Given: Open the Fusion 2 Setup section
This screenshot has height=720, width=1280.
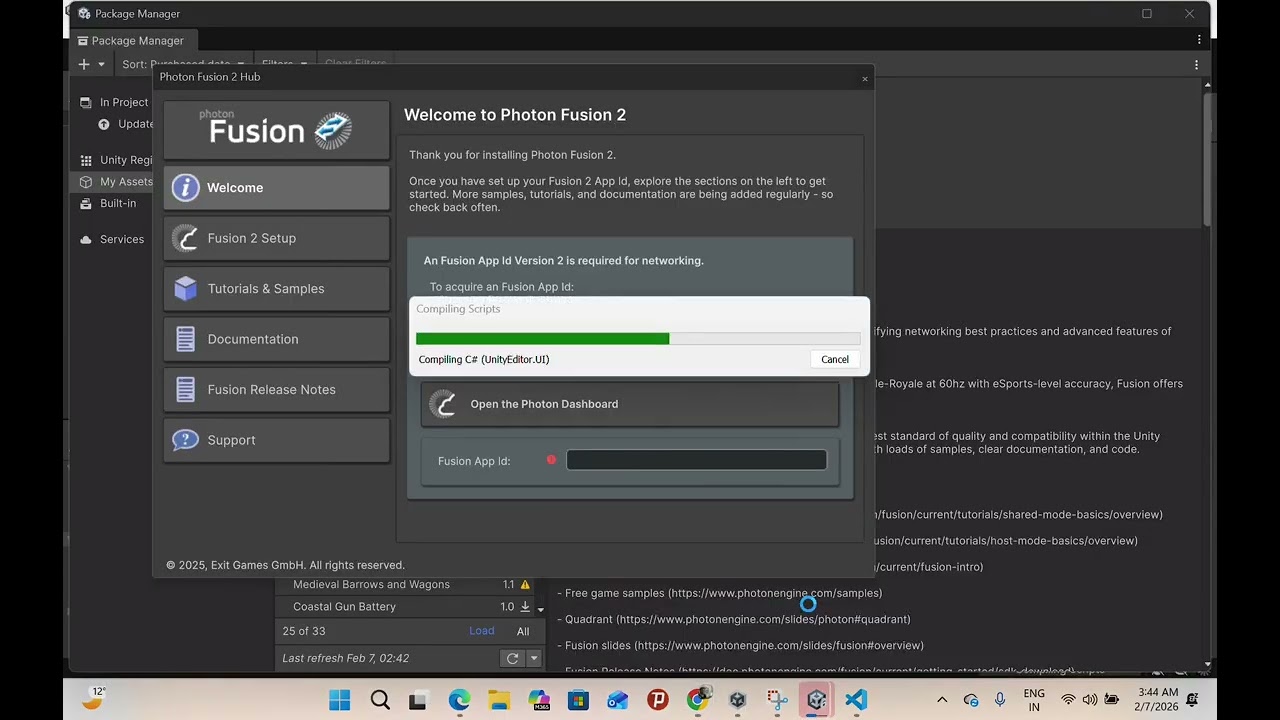Looking at the screenshot, I should tap(277, 238).
